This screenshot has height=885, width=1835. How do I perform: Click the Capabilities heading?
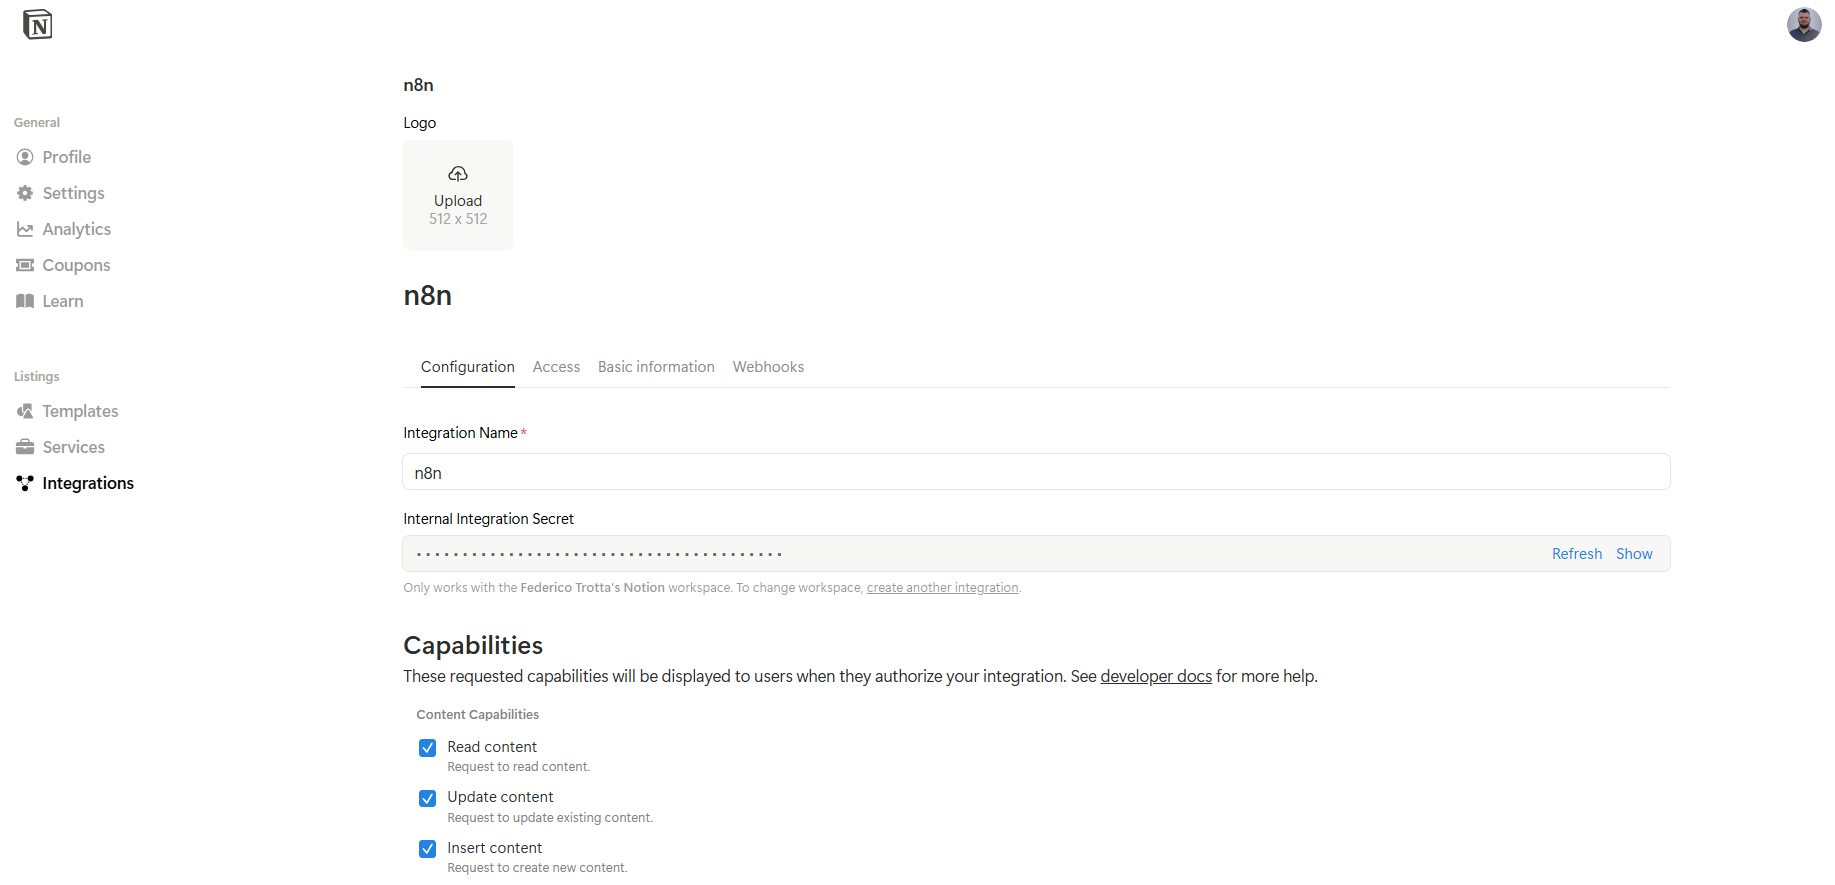473,645
